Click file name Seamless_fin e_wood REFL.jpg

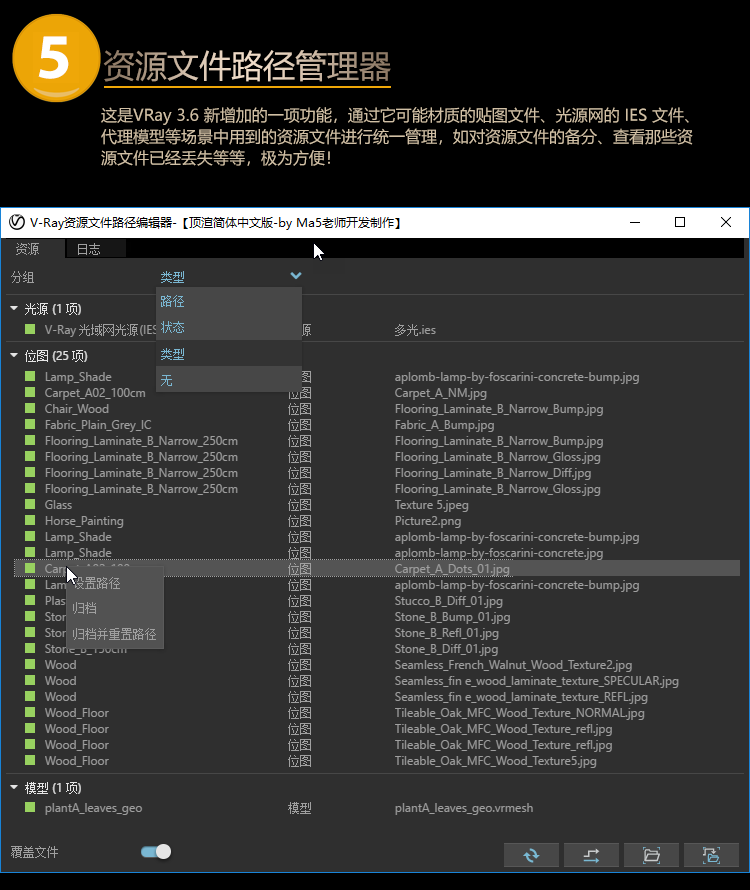[x=521, y=696]
